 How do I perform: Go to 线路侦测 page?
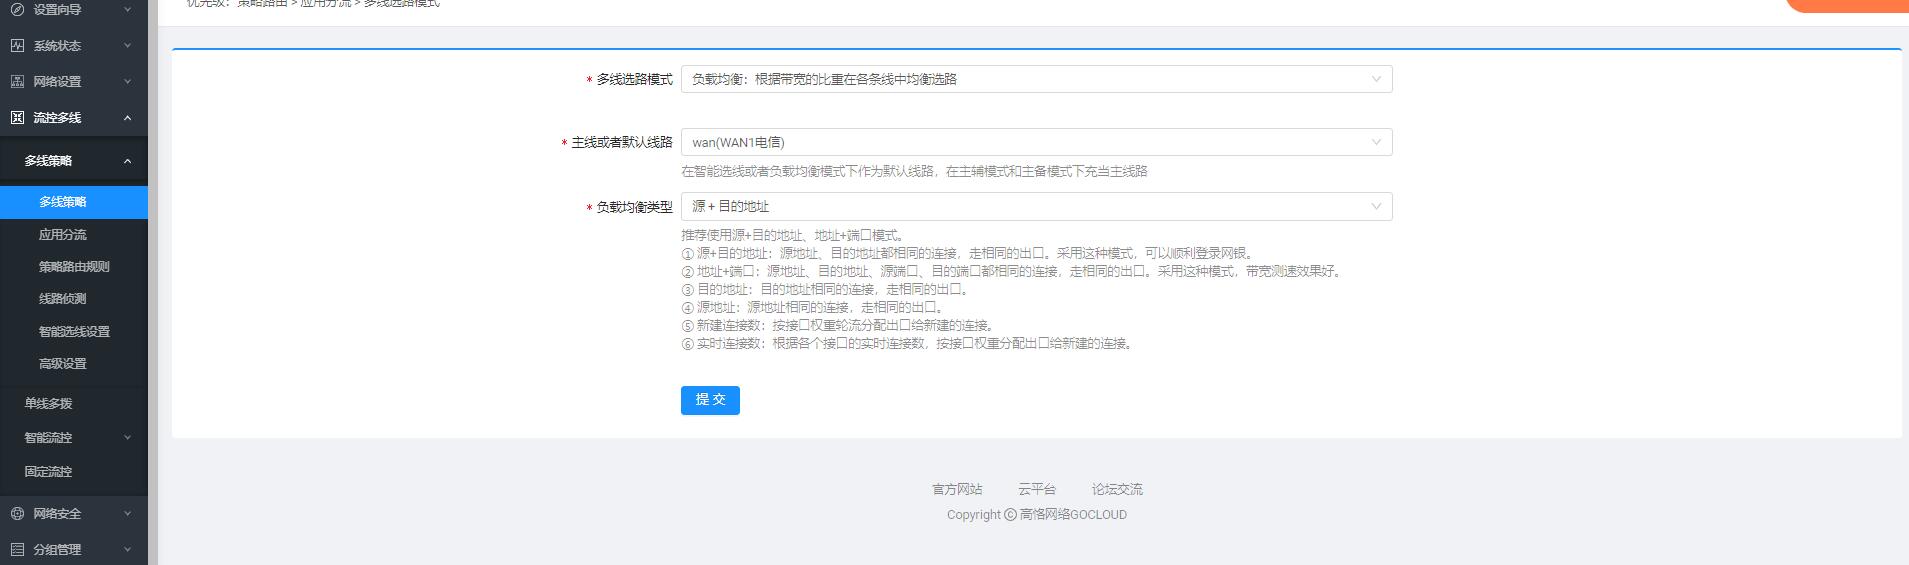[x=63, y=299]
